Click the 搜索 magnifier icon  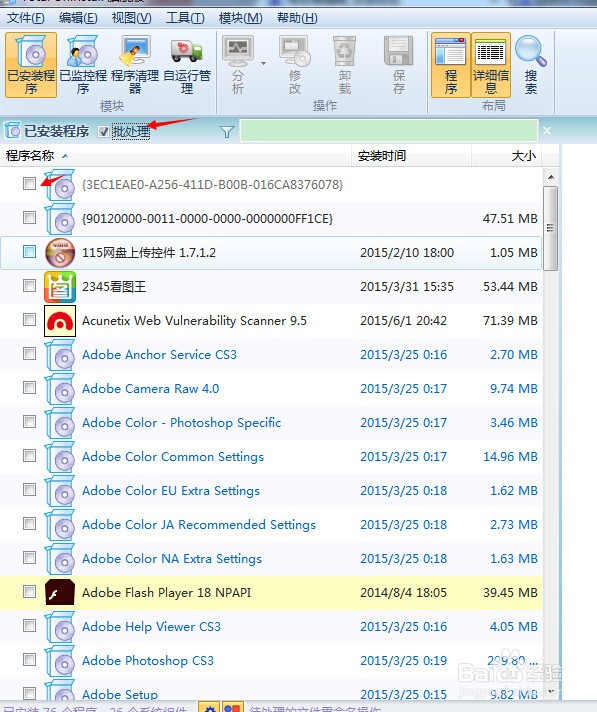coord(531,65)
